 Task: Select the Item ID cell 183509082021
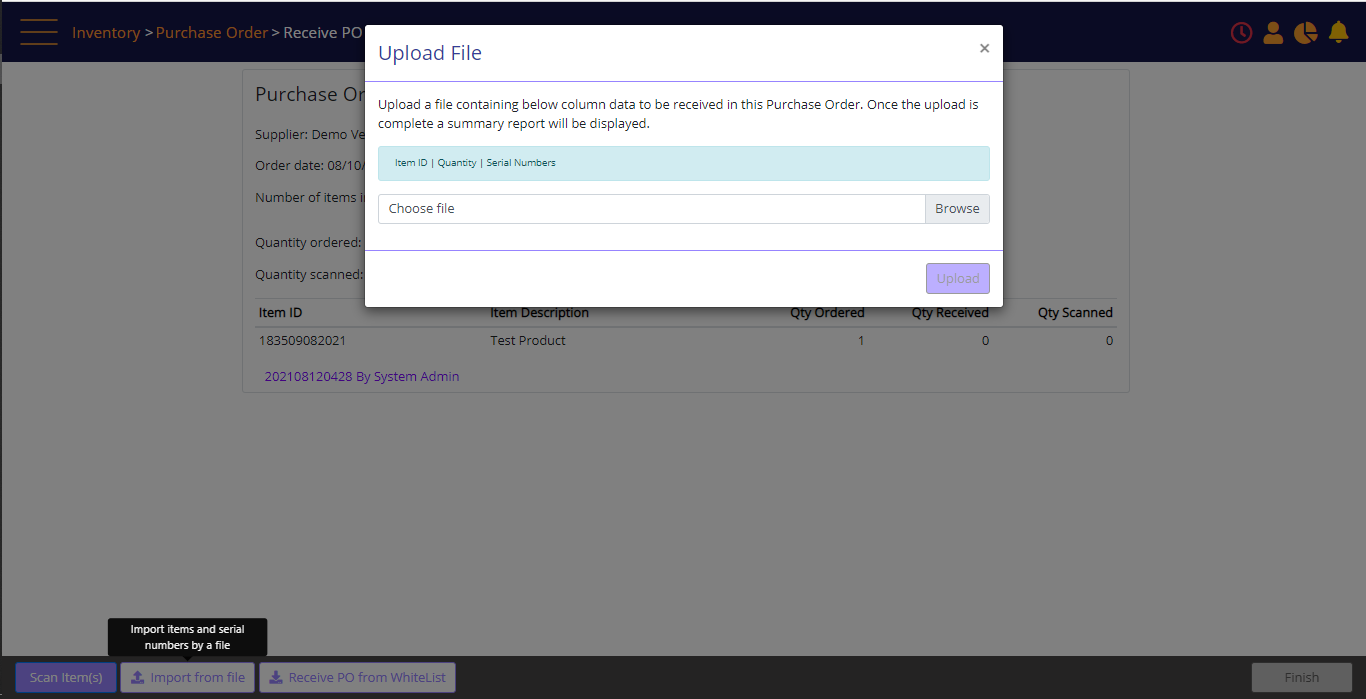pyautogui.click(x=302, y=341)
